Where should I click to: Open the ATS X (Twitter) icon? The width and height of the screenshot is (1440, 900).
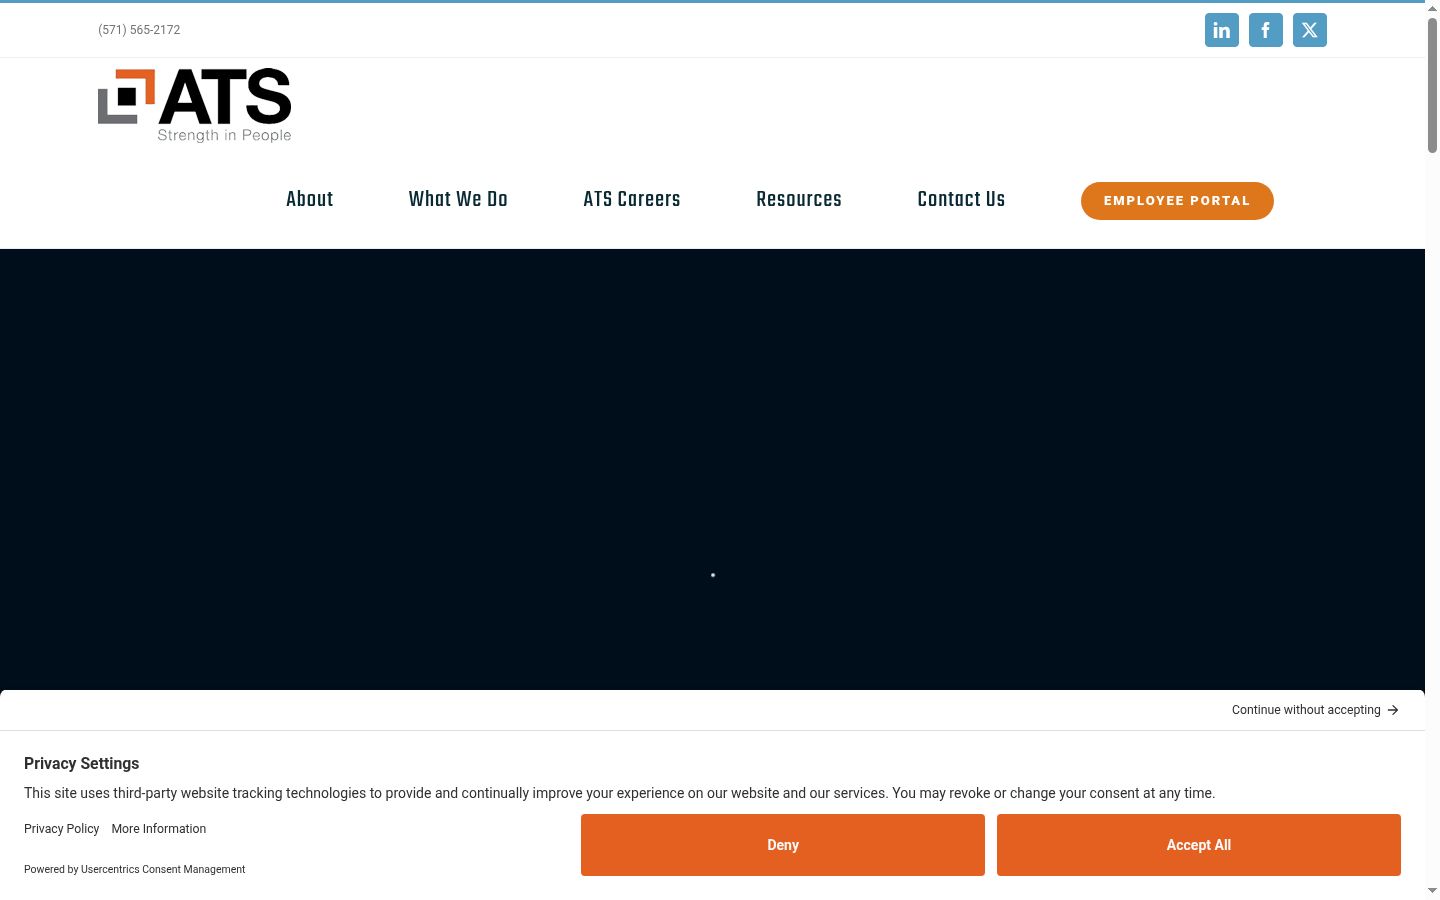click(1310, 30)
